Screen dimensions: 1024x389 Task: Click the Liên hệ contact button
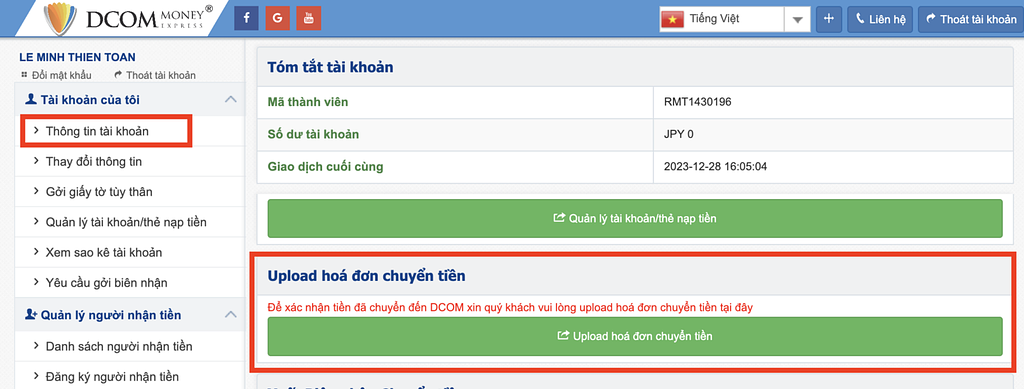[879, 19]
